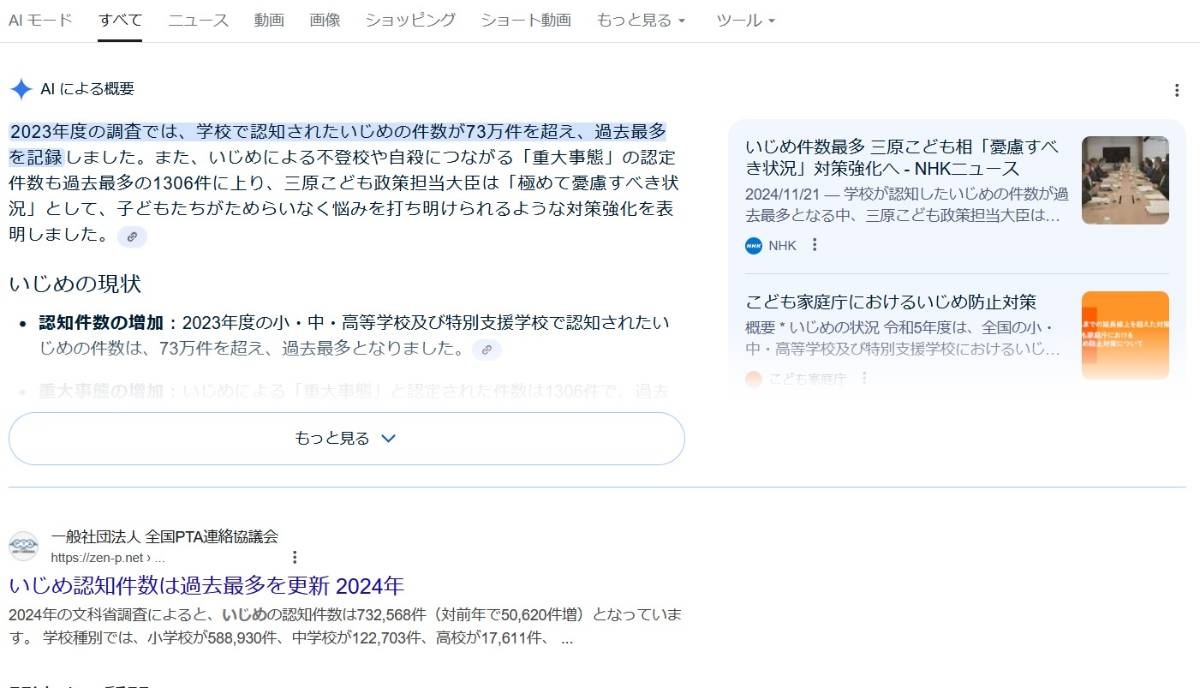This screenshot has height=688, width=1200.
Task: Open the ツール dropdown
Action: [745, 20]
